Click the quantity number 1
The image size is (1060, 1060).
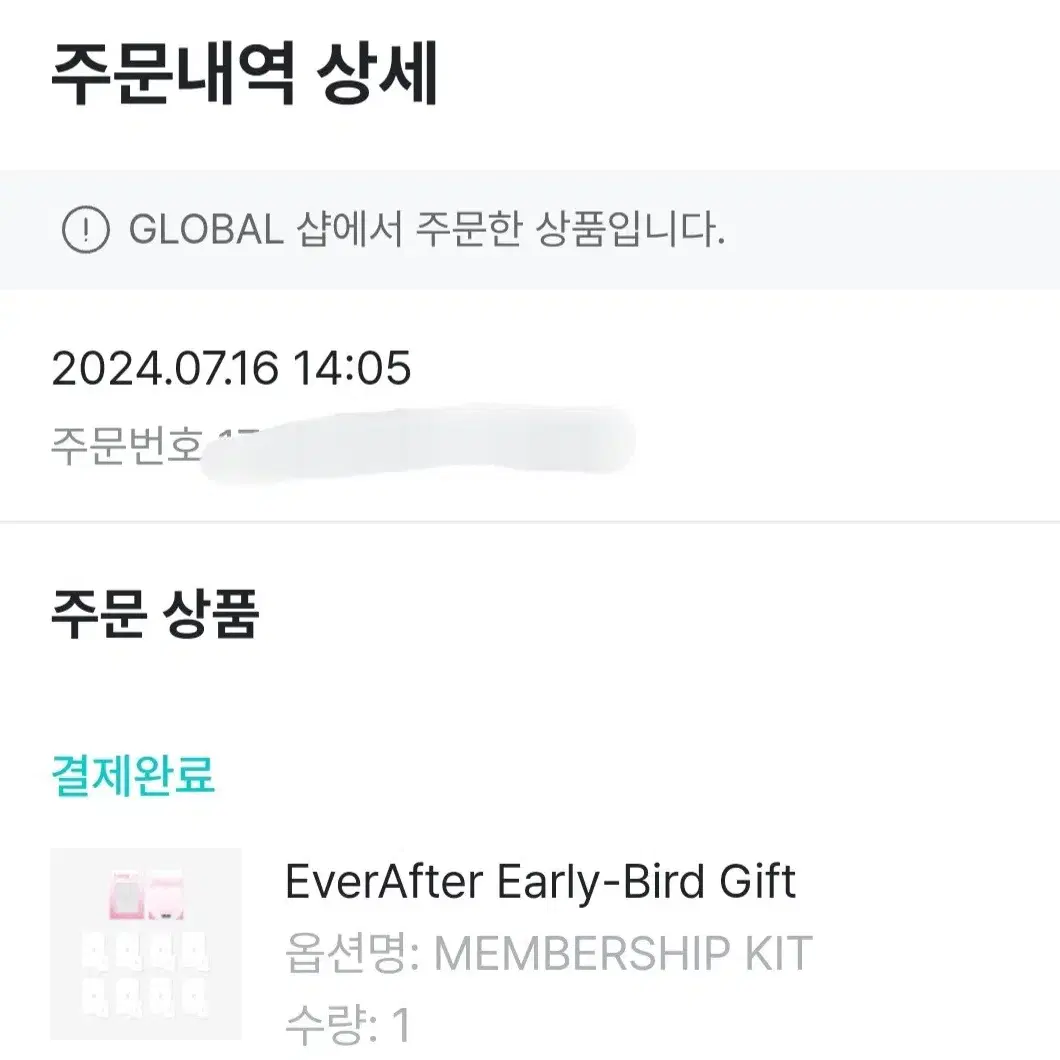click(x=402, y=1025)
